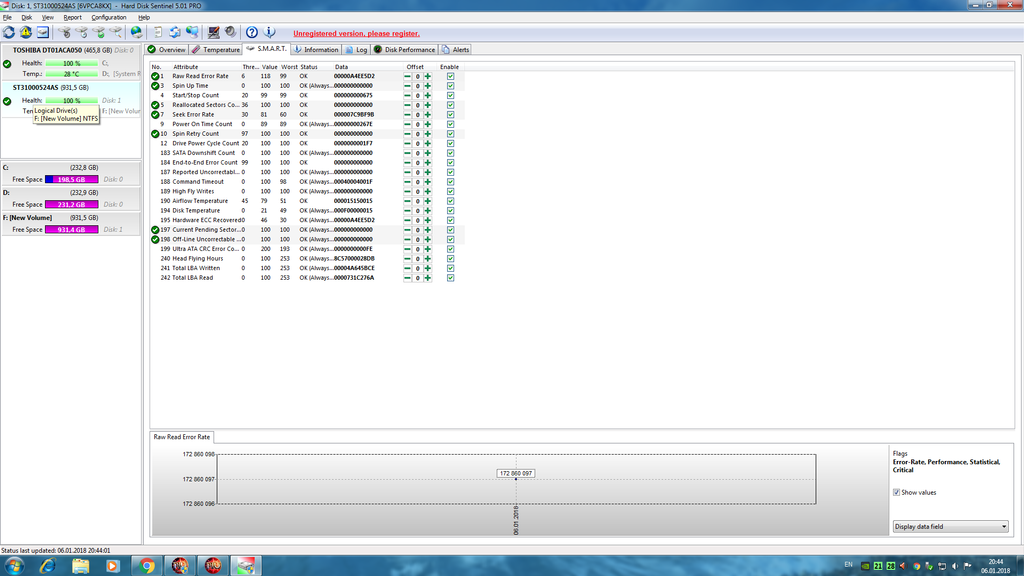Open Help with the question mark icon
This screenshot has height=576, width=1024.
coord(251,32)
